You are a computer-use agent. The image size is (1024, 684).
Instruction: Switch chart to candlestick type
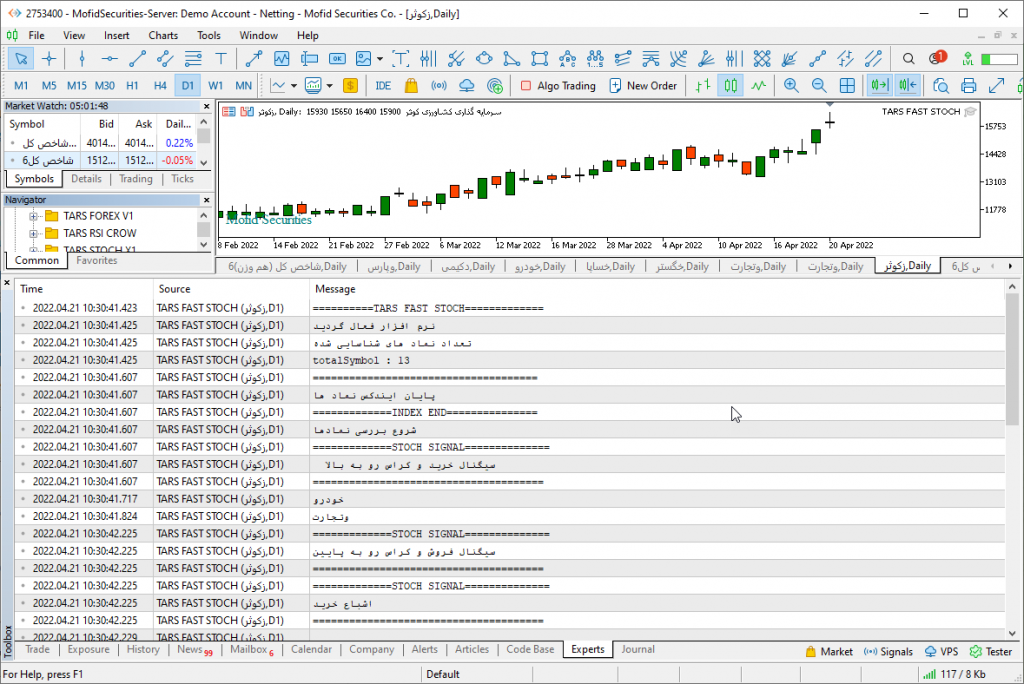coord(730,86)
